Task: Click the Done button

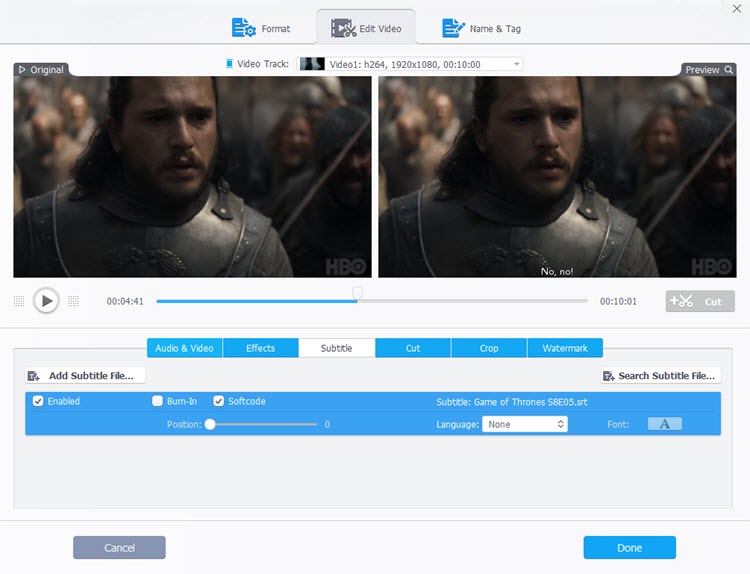Action: click(629, 547)
